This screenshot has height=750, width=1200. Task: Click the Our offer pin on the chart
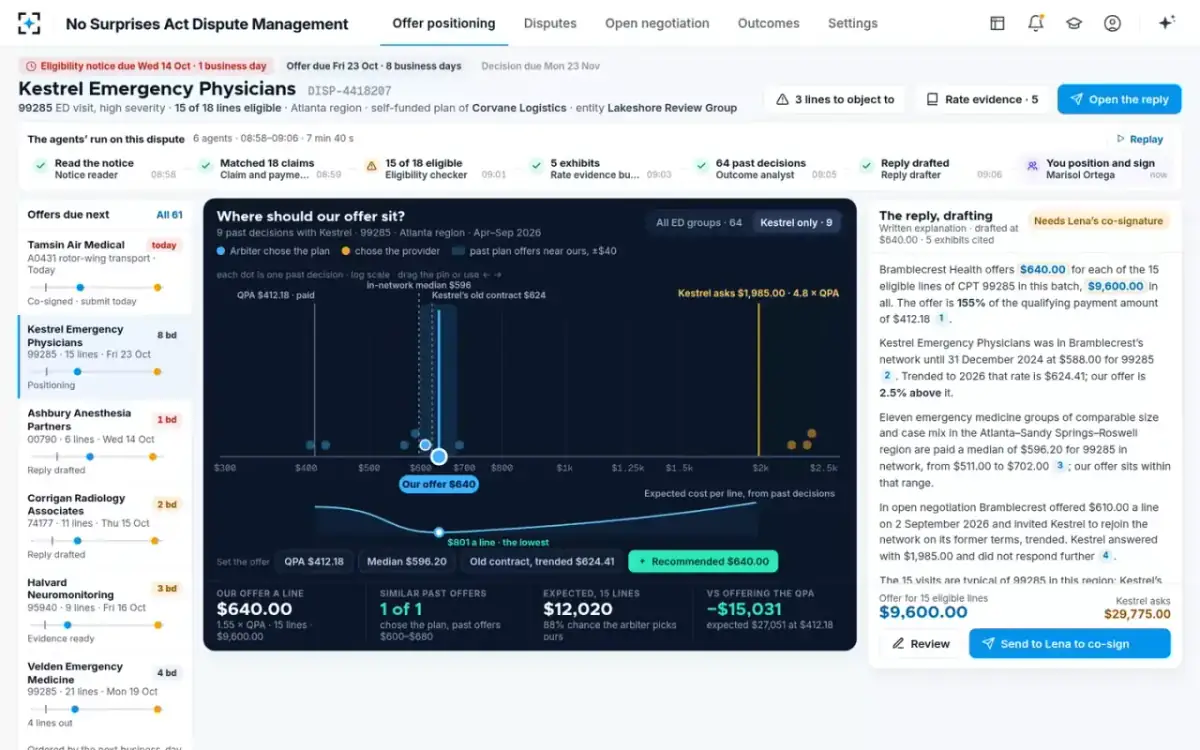tap(438, 457)
